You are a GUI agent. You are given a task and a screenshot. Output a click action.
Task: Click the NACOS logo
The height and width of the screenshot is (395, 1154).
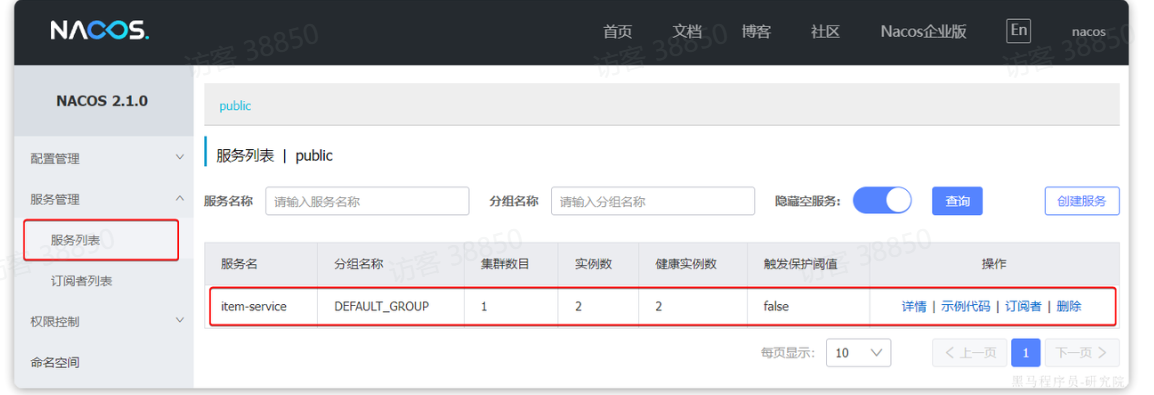pyautogui.click(x=99, y=30)
